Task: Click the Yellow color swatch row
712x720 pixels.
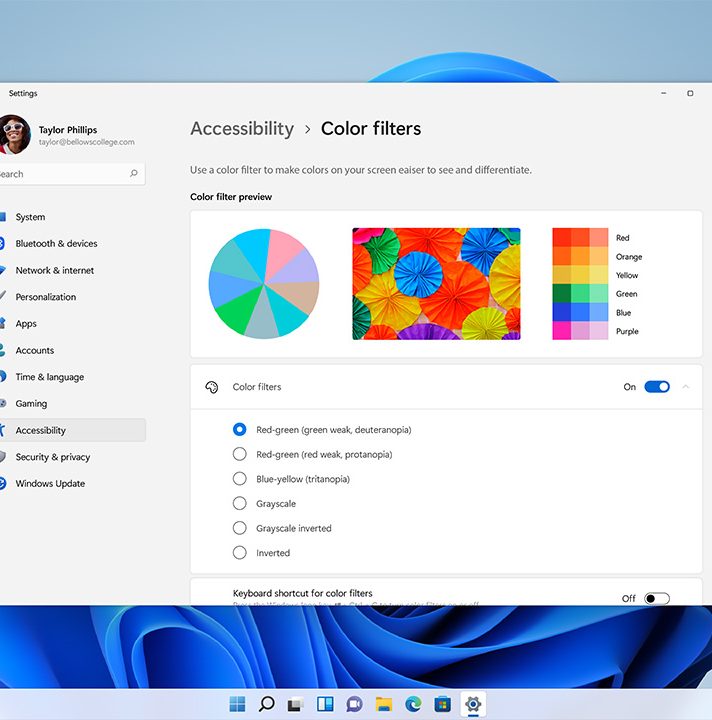Action: [x=595, y=275]
